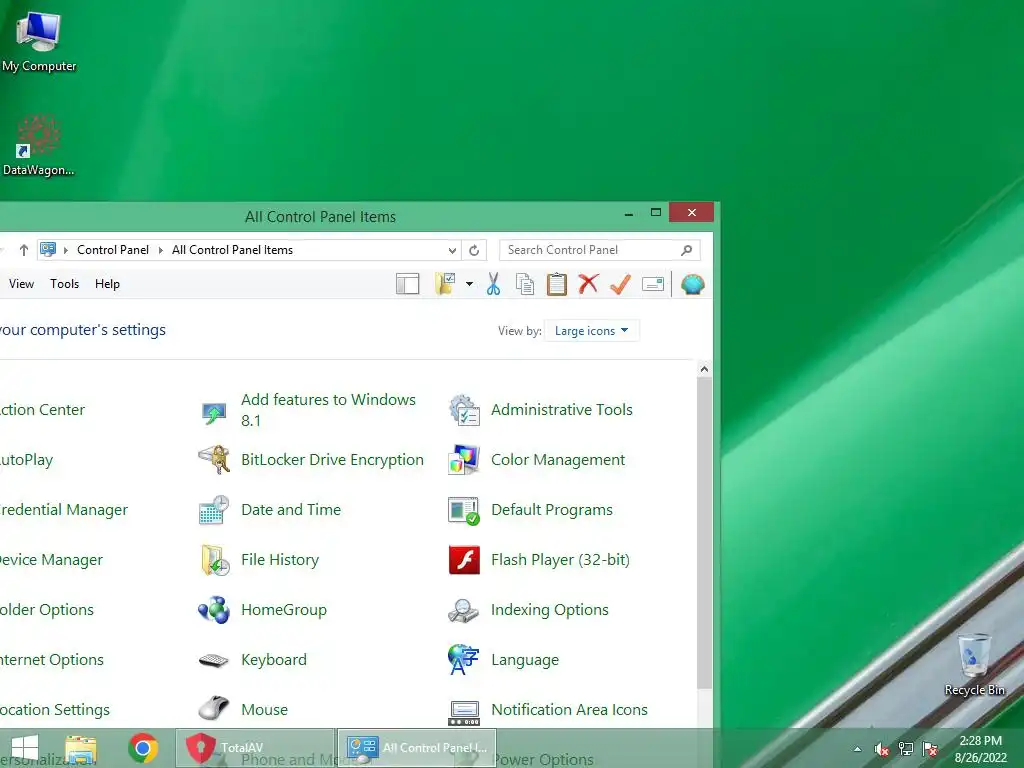Open the Recycle Bin on desktop
1024x768 pixels.
coord(974,665)
